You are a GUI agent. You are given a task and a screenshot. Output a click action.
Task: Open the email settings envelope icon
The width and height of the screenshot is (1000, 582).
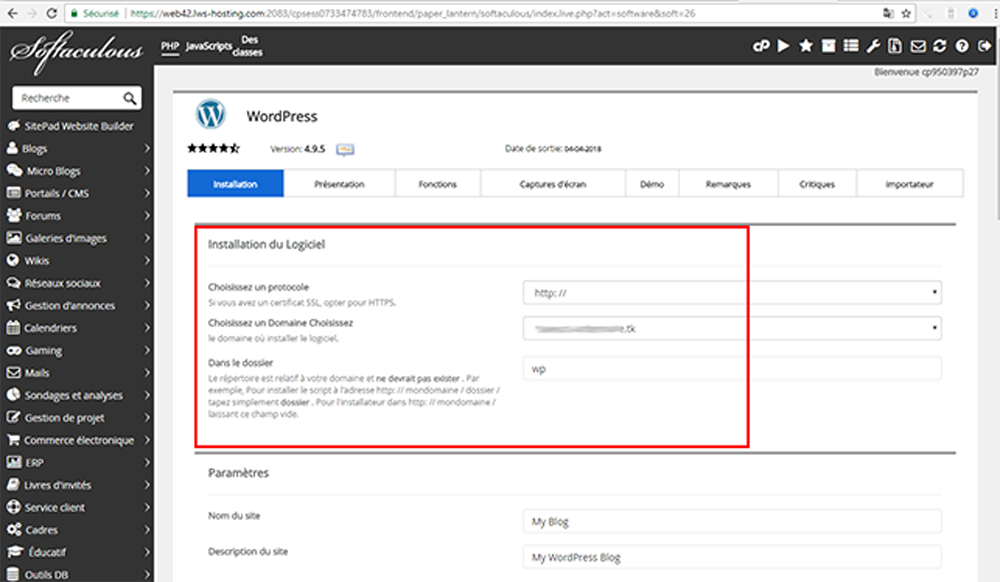coord(918,46)
